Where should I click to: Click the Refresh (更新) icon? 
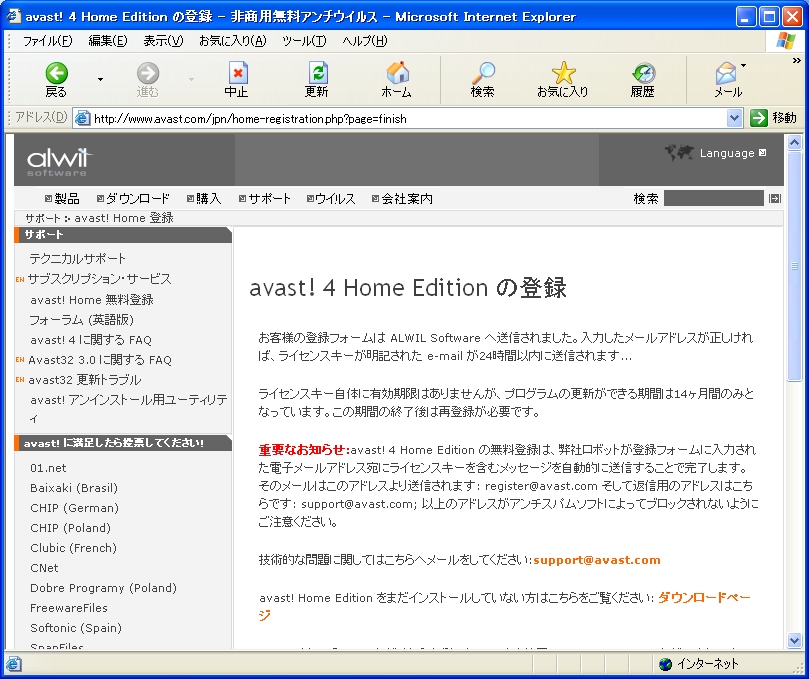(317, 73)
